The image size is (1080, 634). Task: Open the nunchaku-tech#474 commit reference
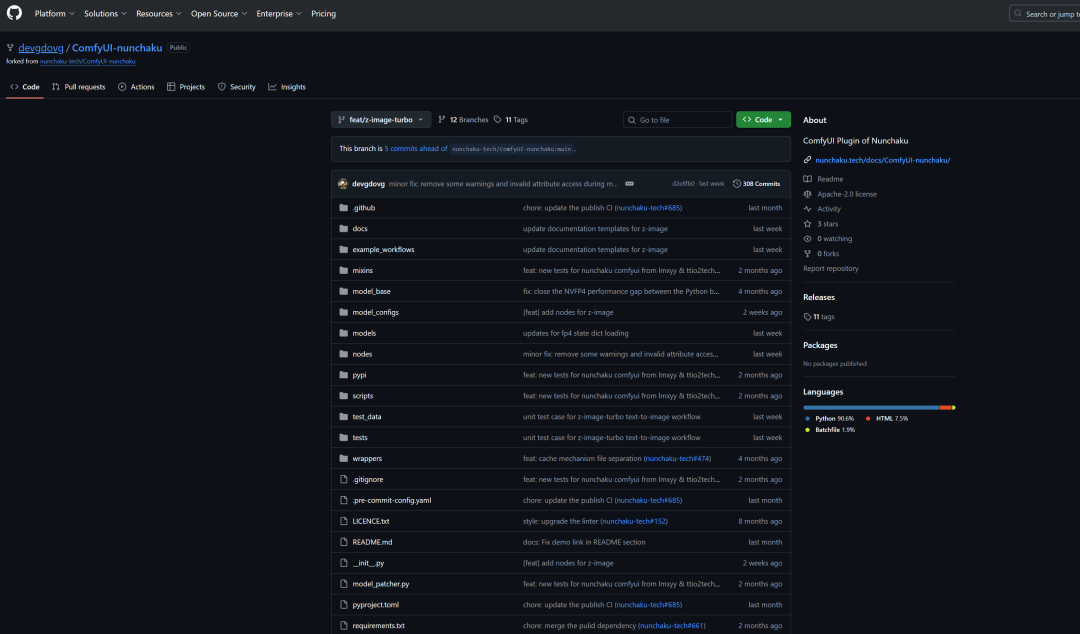point(678,458)
